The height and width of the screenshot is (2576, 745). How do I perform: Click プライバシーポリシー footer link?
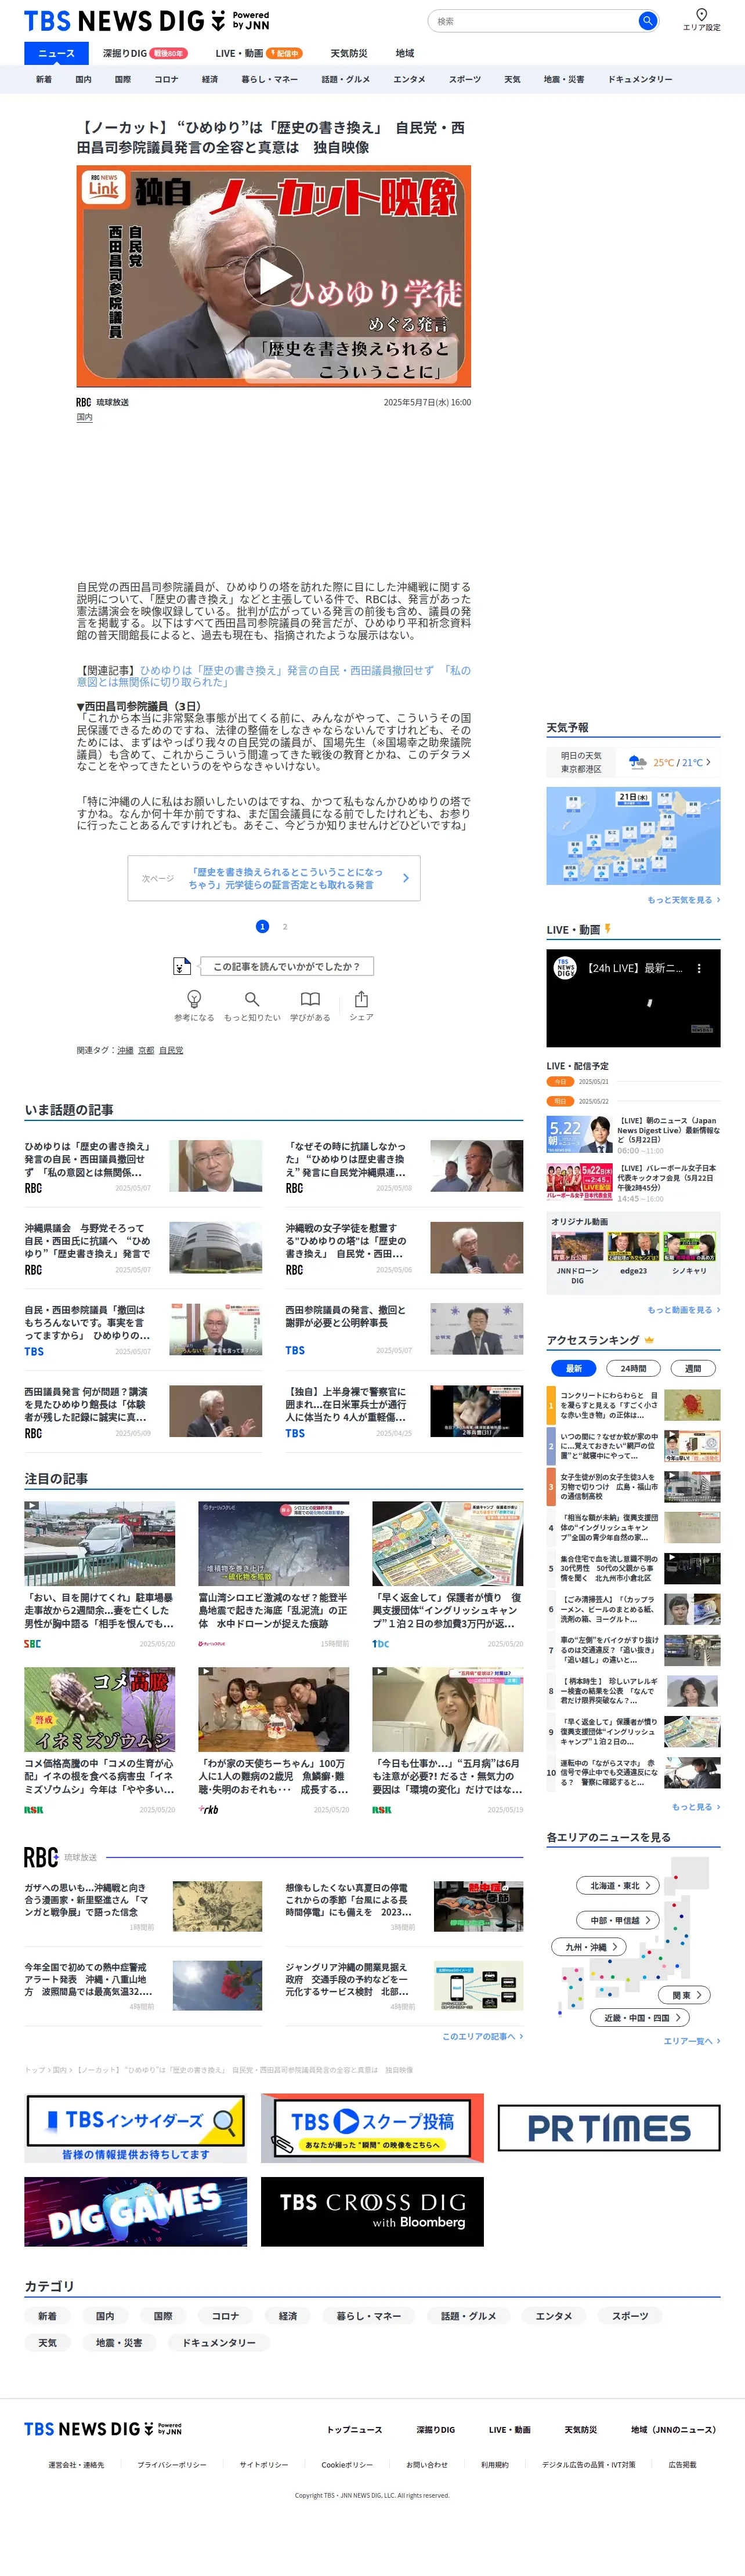pos(172,2465)
